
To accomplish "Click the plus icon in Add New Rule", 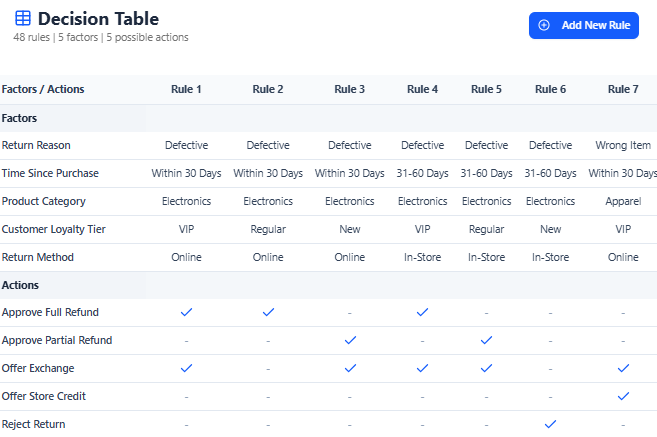I will (x=544, y=25).
